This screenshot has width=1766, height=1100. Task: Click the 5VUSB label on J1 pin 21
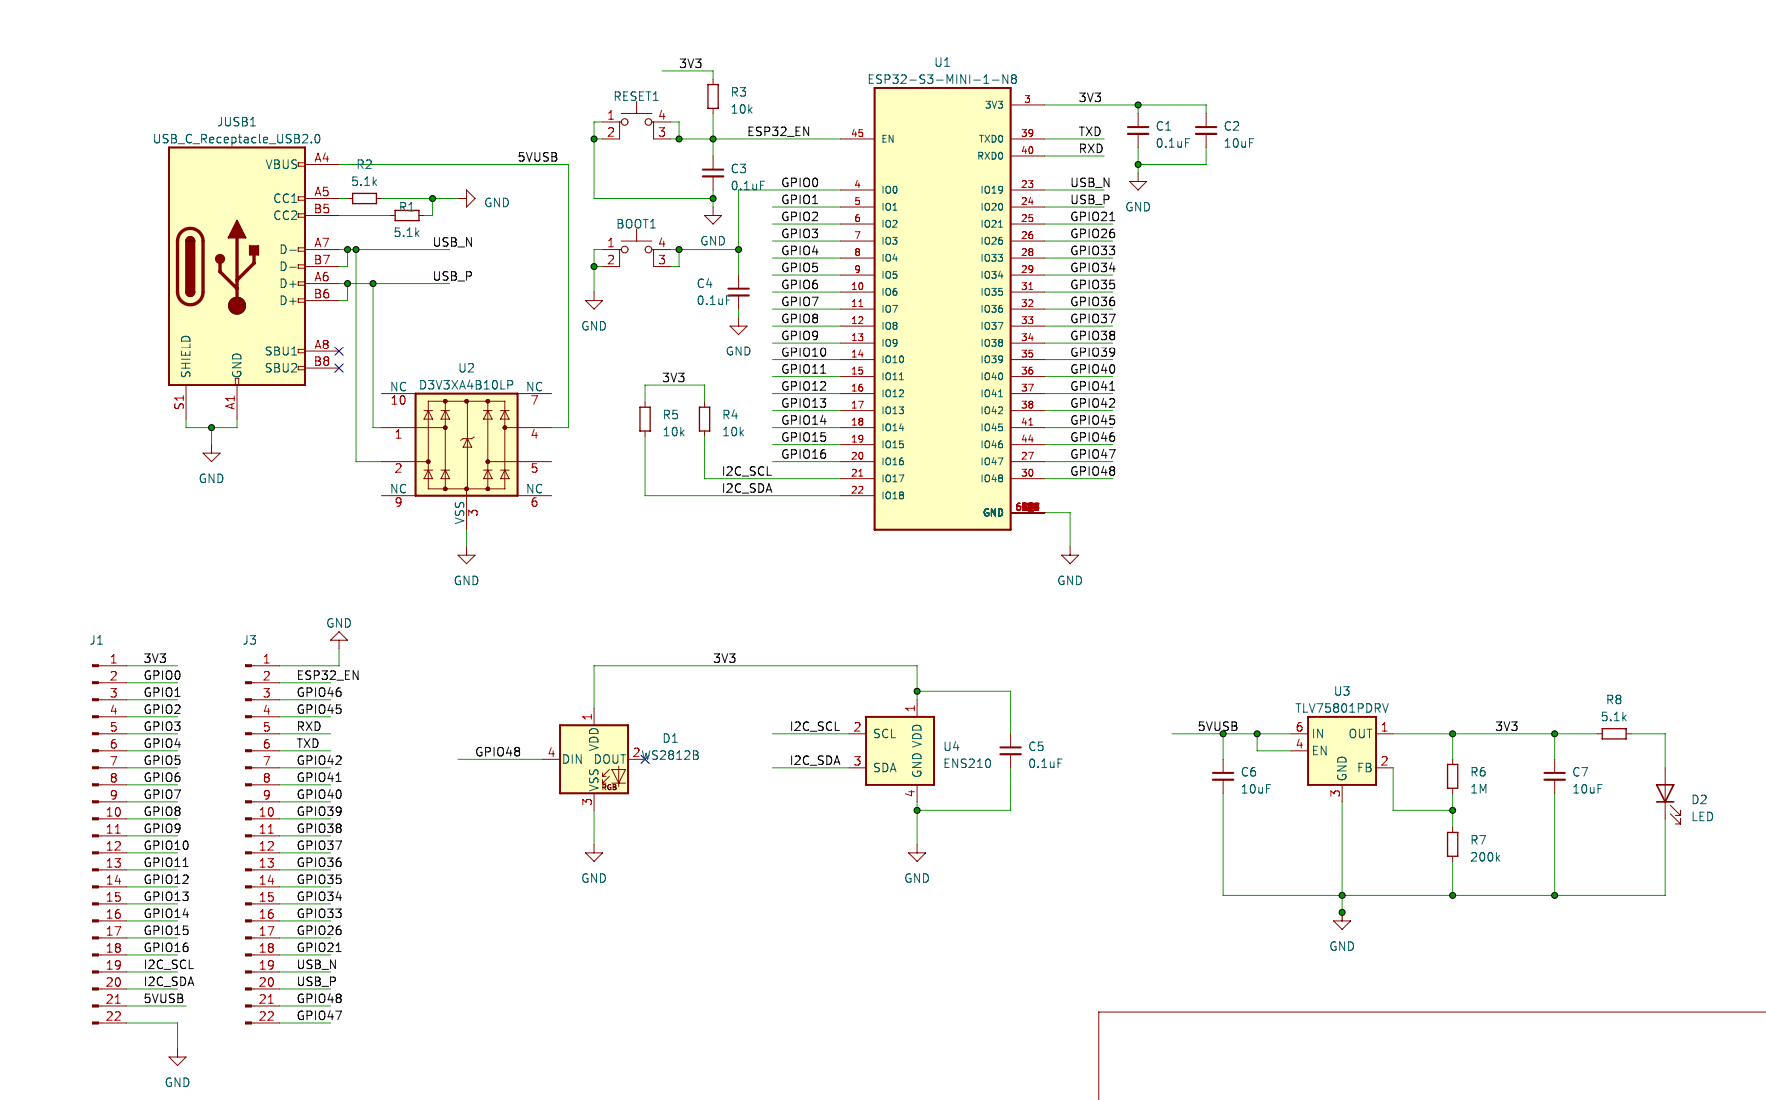(x=164, y=998)
